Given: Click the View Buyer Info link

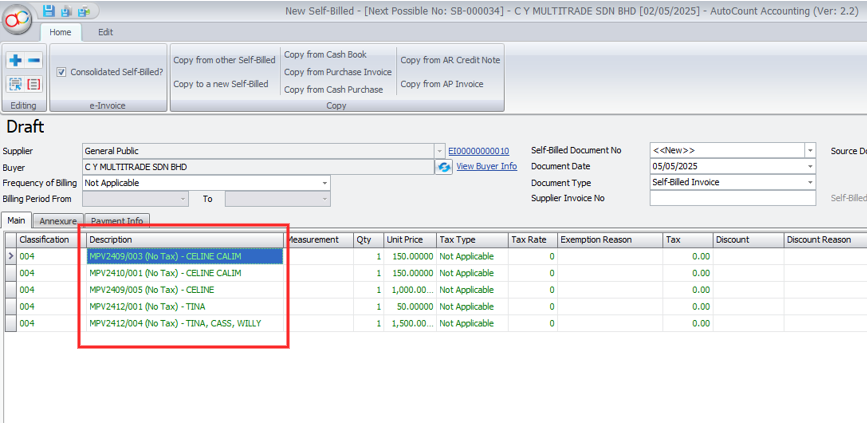Looking at the screenshot, I should pyautogui.click(x=486, y=167).
